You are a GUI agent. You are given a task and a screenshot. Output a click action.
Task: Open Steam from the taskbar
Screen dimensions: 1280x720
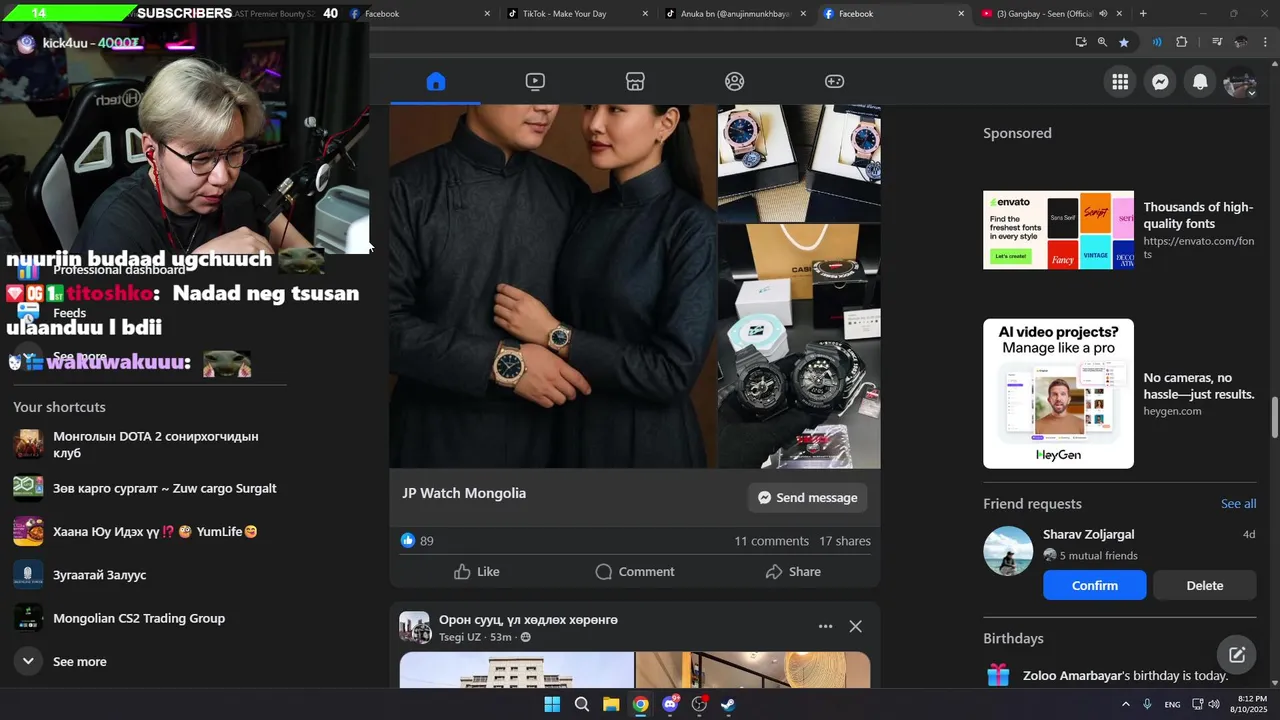[728, 704]
